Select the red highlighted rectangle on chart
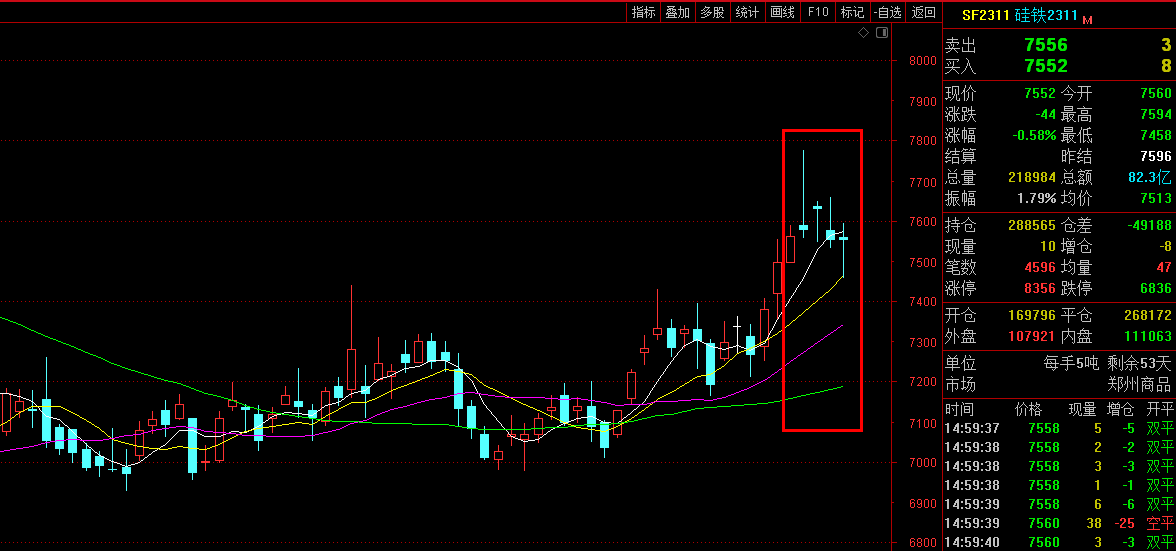The height and width of the screenshot is (551, 1176). pos(822,131)
